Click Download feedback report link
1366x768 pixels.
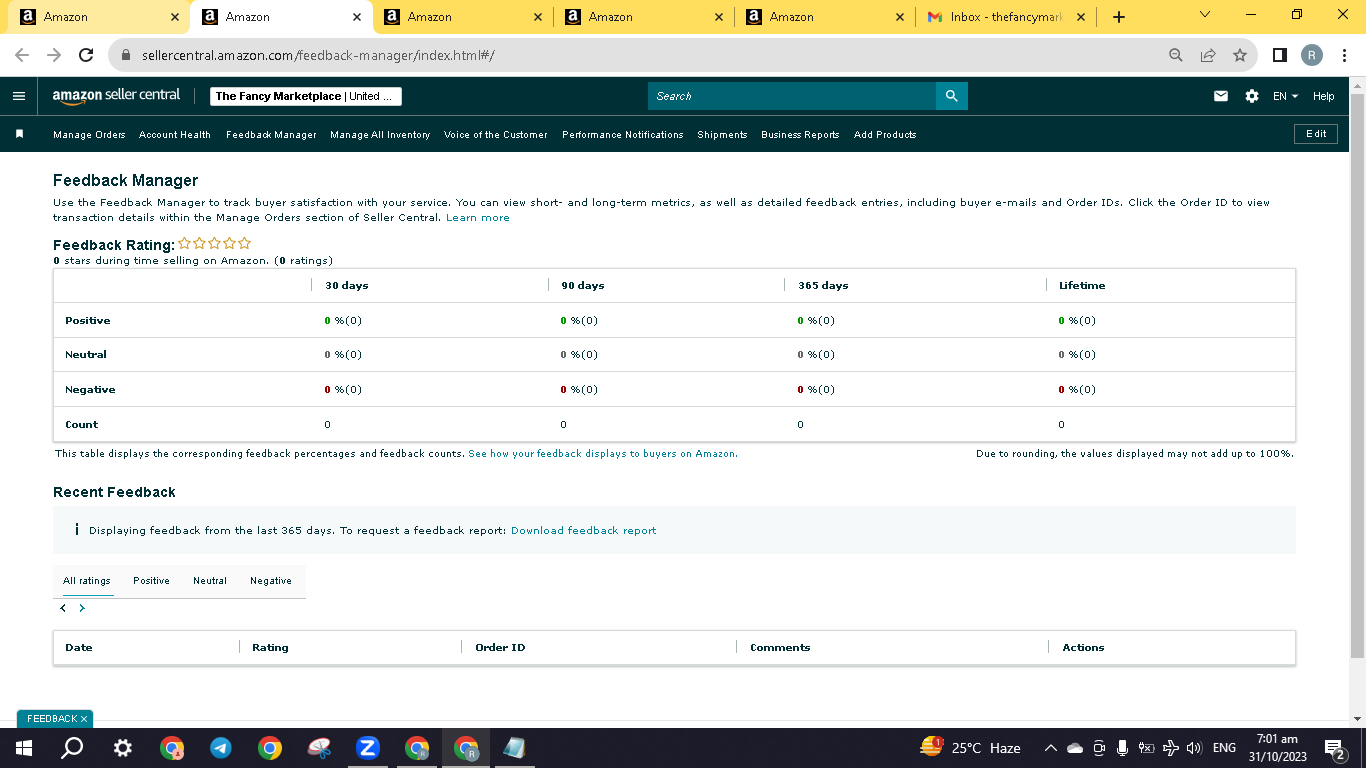click(584, 530)
